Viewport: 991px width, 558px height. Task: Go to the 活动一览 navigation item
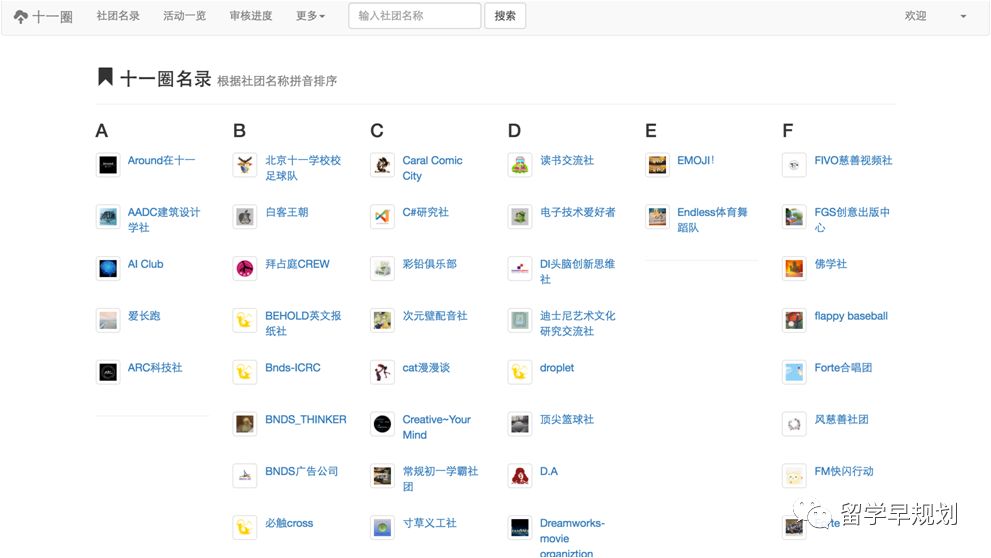(x=185, y=16)
